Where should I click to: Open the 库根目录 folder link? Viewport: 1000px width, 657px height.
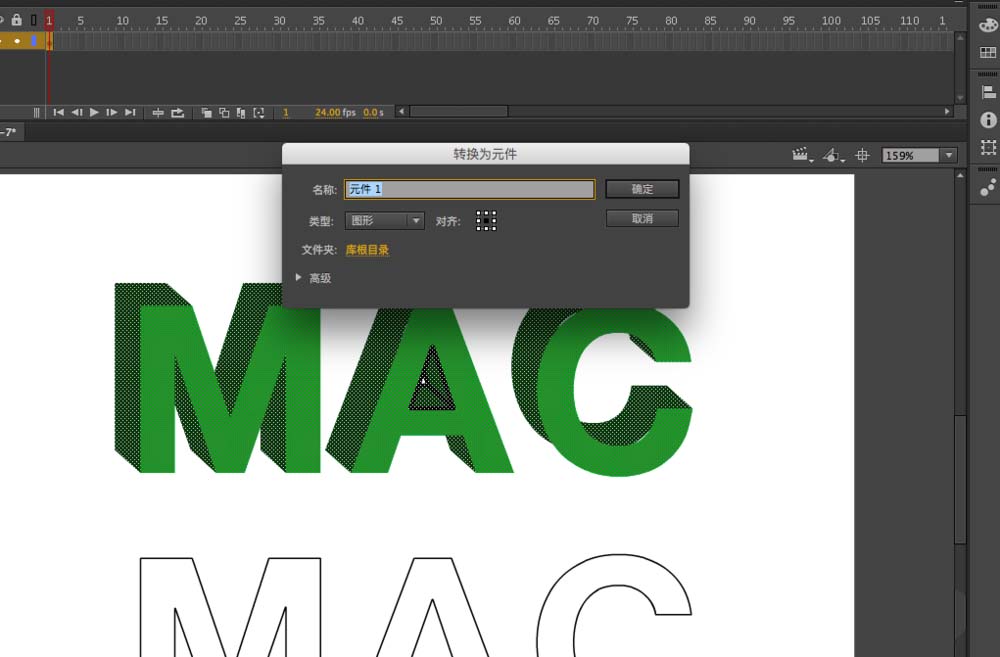(x=367, y=250)
